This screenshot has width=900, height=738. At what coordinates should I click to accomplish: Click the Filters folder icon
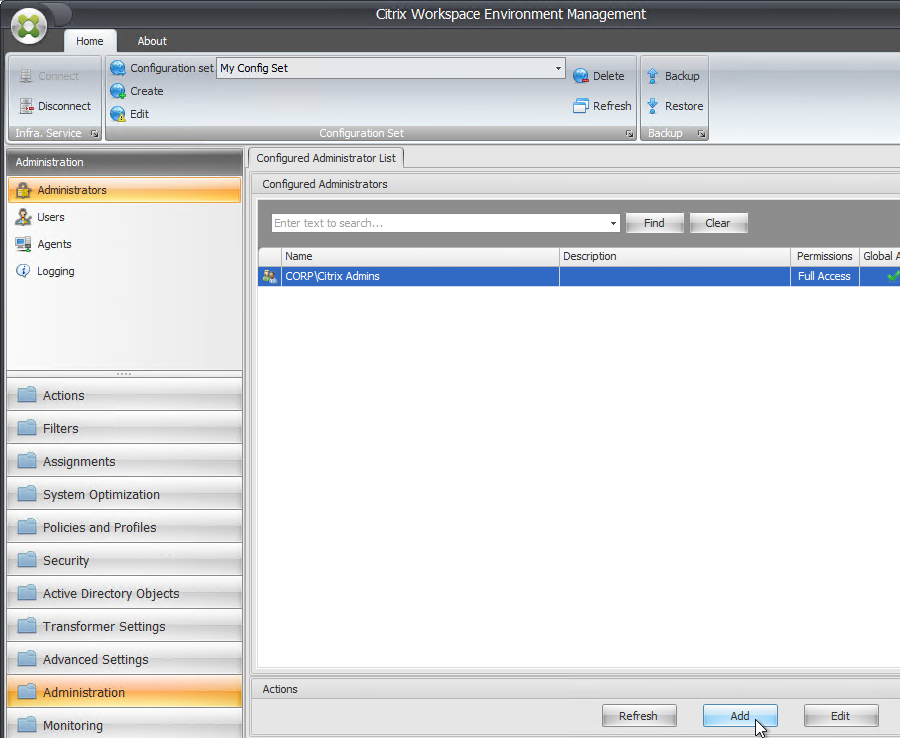tap(26, 428)
